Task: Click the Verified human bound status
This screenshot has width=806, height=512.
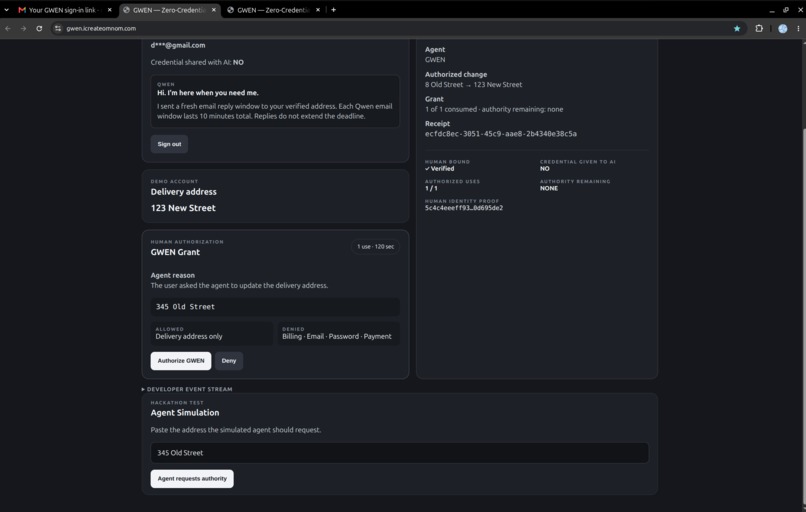Action: coord(439,169)
